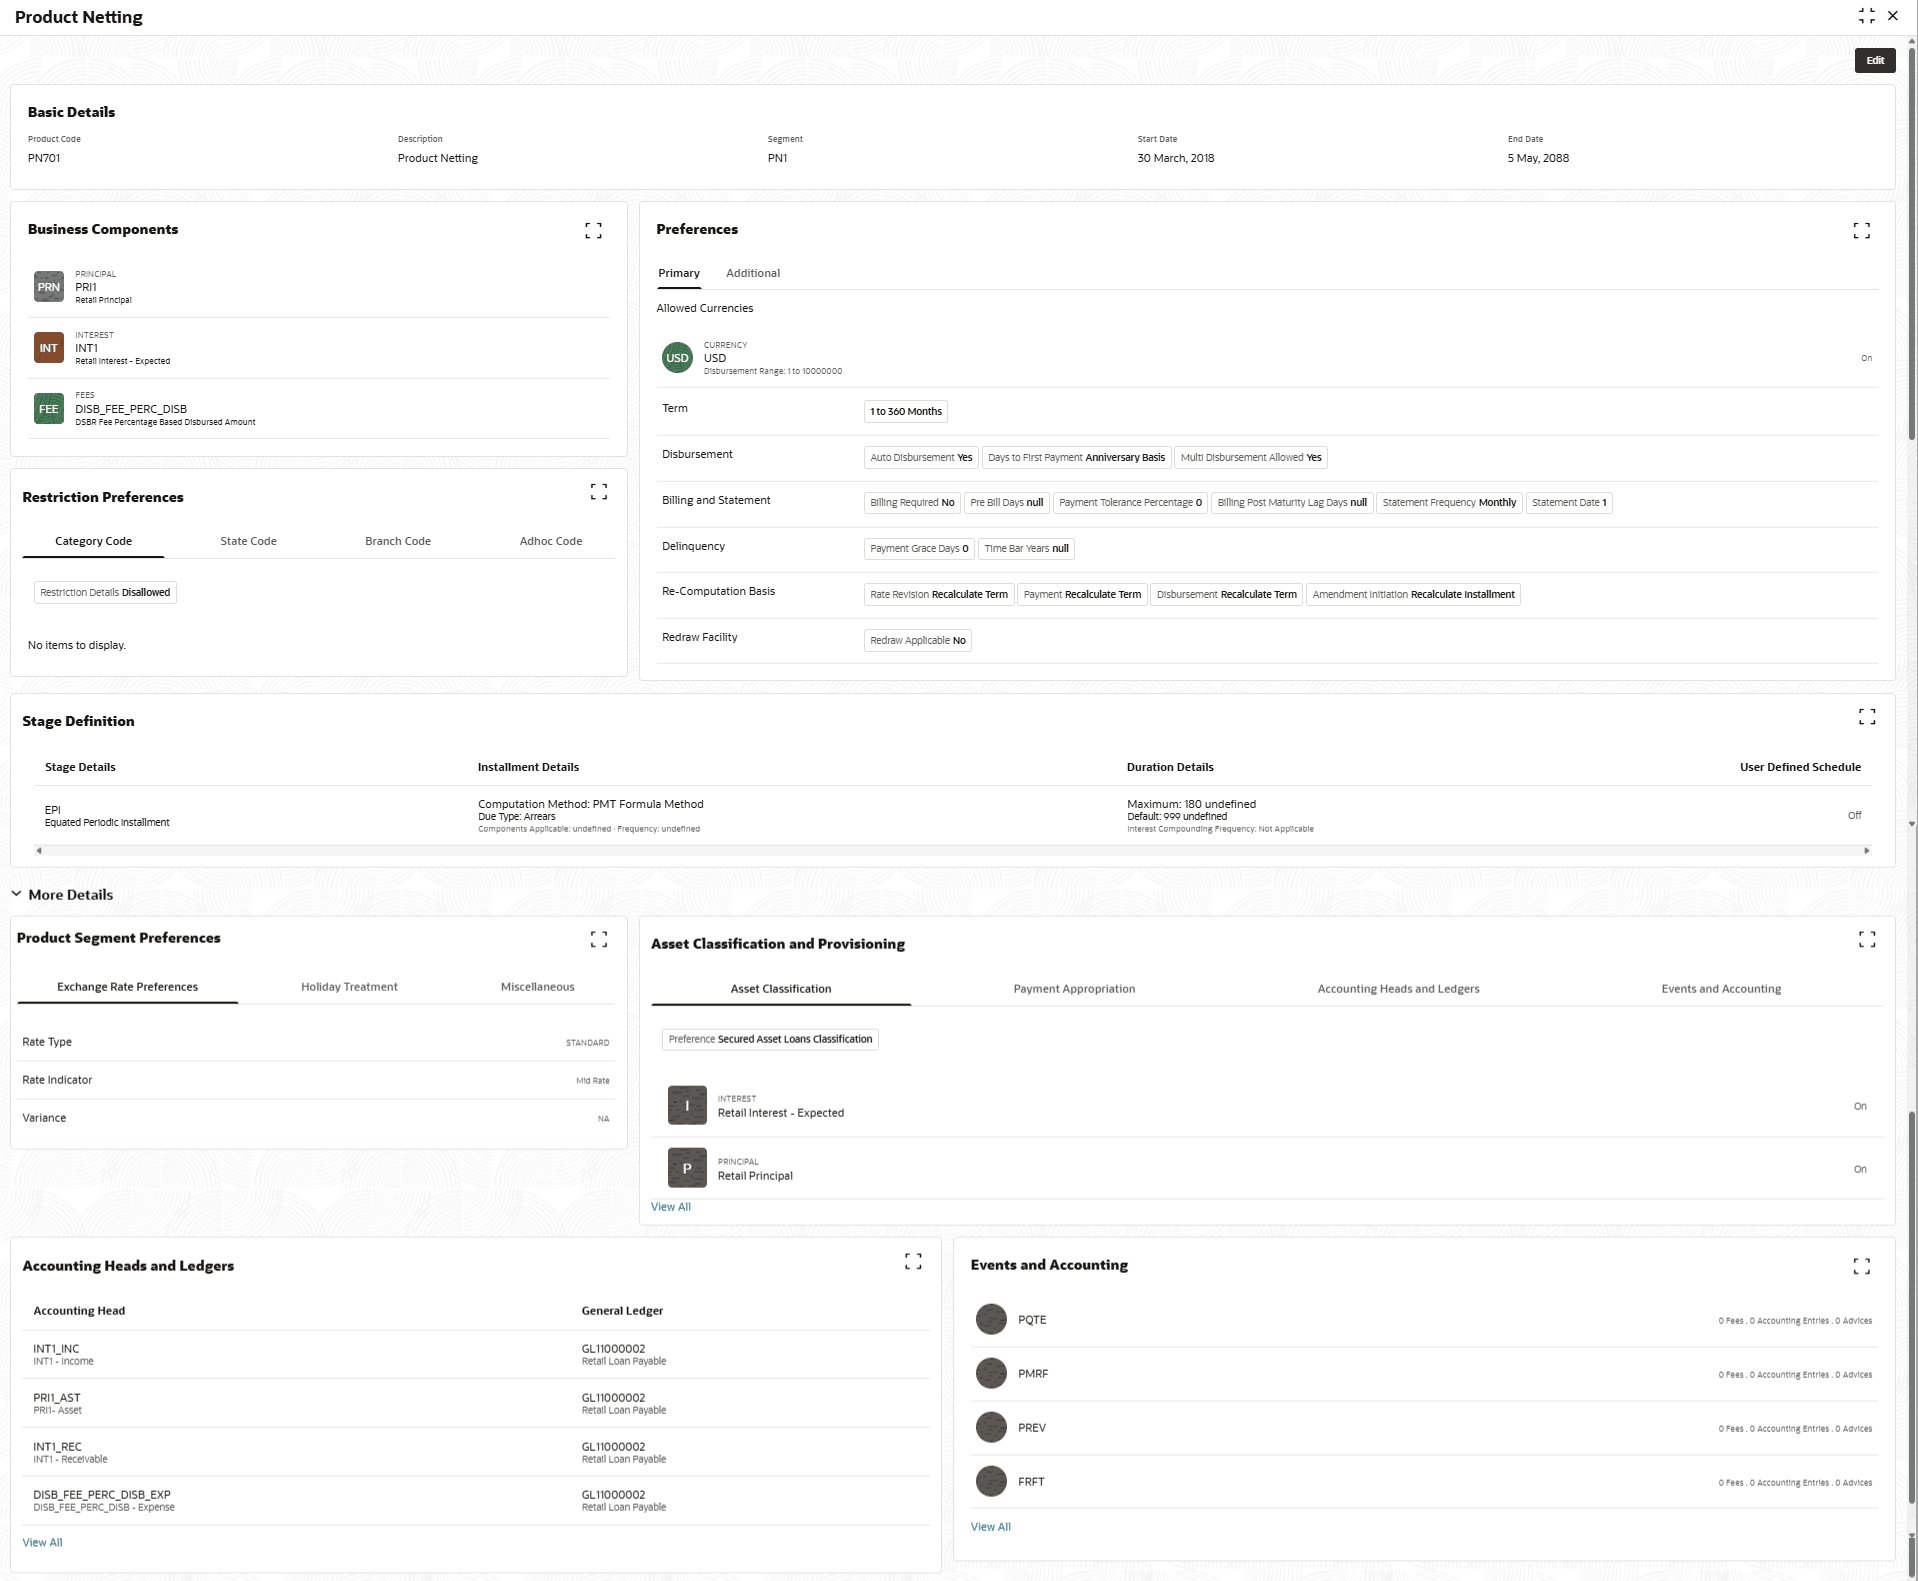Toggle Retail Interest - Expected On switch
Viewport: 1918px width, 1581px height.
click(x=1860, y=1106)
